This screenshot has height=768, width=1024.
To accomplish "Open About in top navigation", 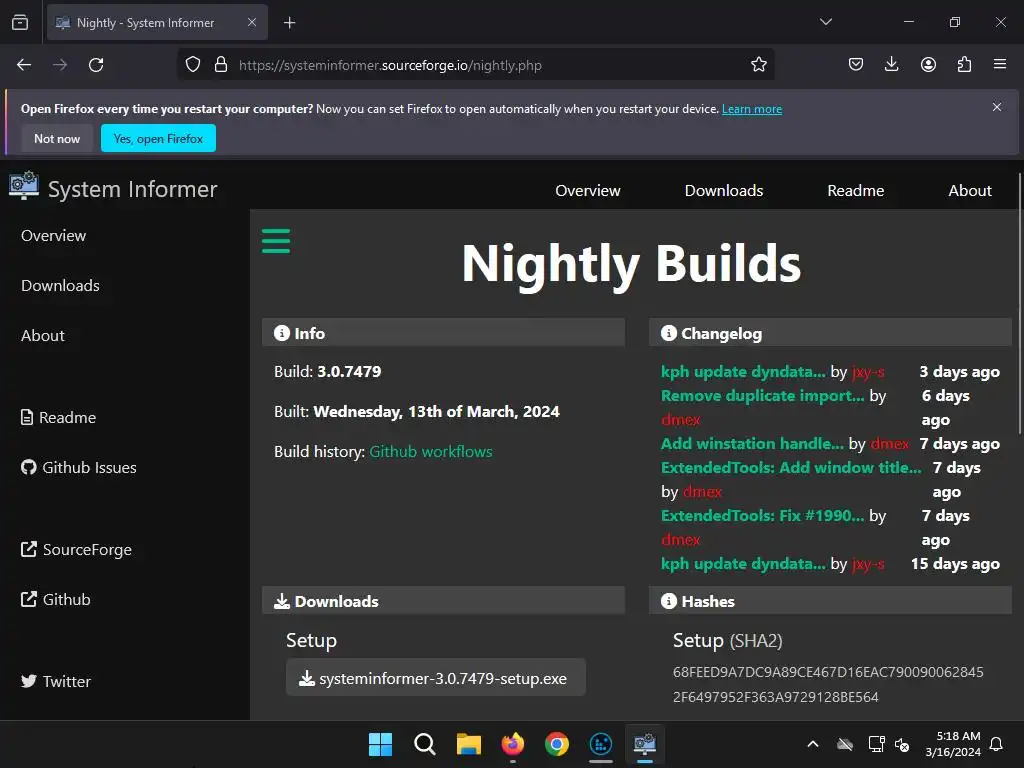I will pos(970,191).
